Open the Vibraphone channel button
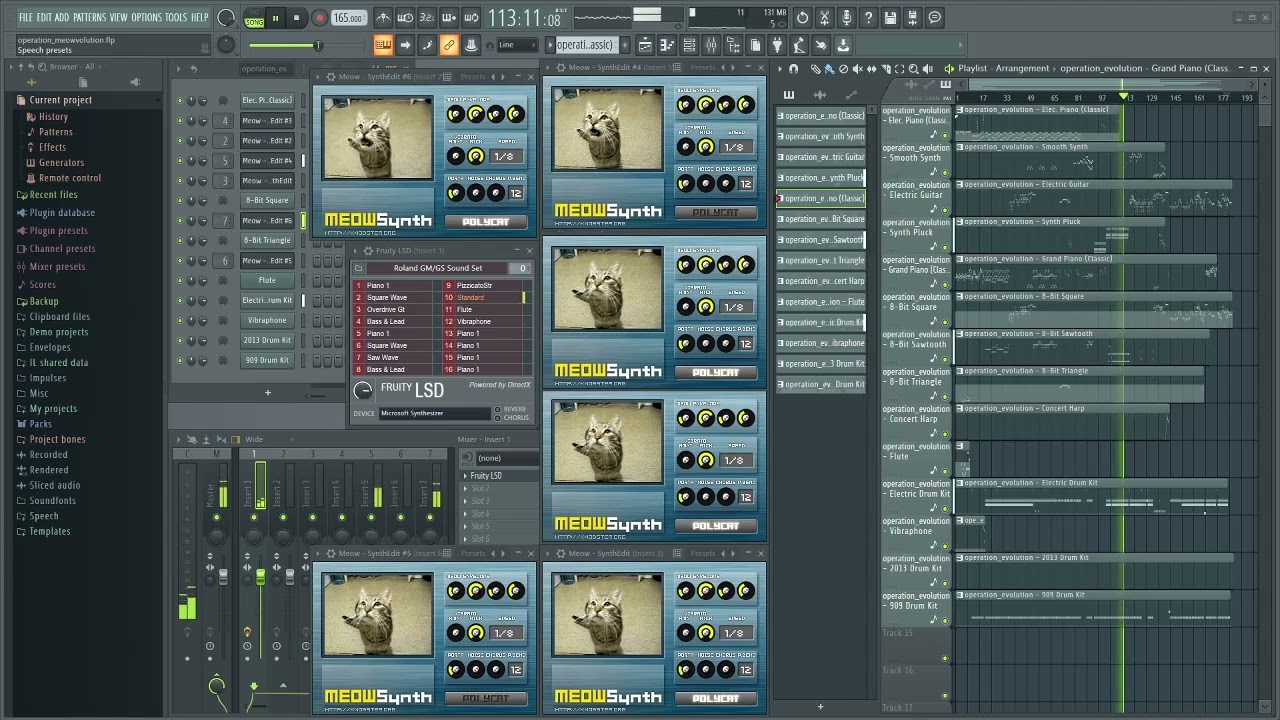 click(267, 321)
